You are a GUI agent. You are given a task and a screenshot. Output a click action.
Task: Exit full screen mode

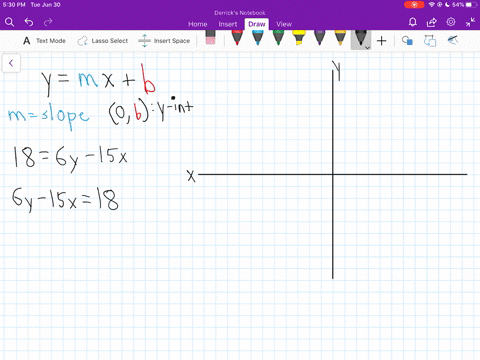470,22
